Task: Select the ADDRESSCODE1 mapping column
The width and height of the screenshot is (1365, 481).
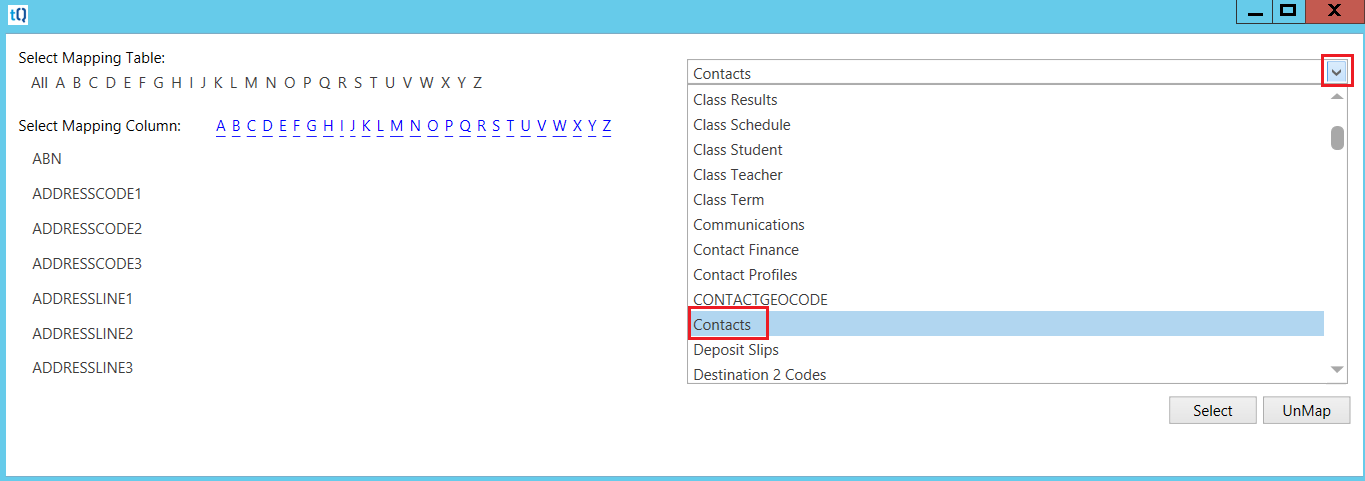Action: (87, 194)
